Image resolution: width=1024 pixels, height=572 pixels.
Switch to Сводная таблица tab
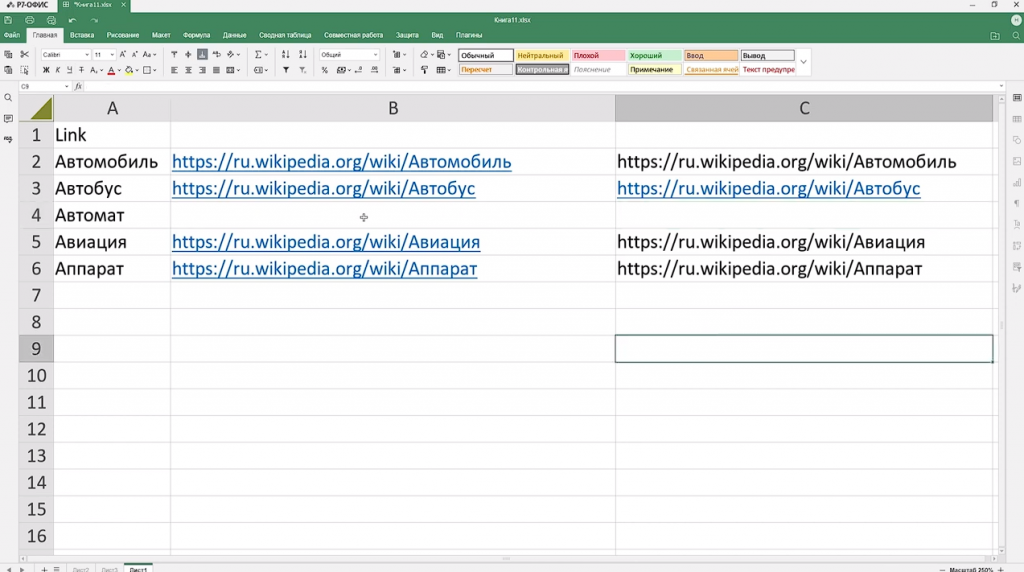tap(285, 35)
